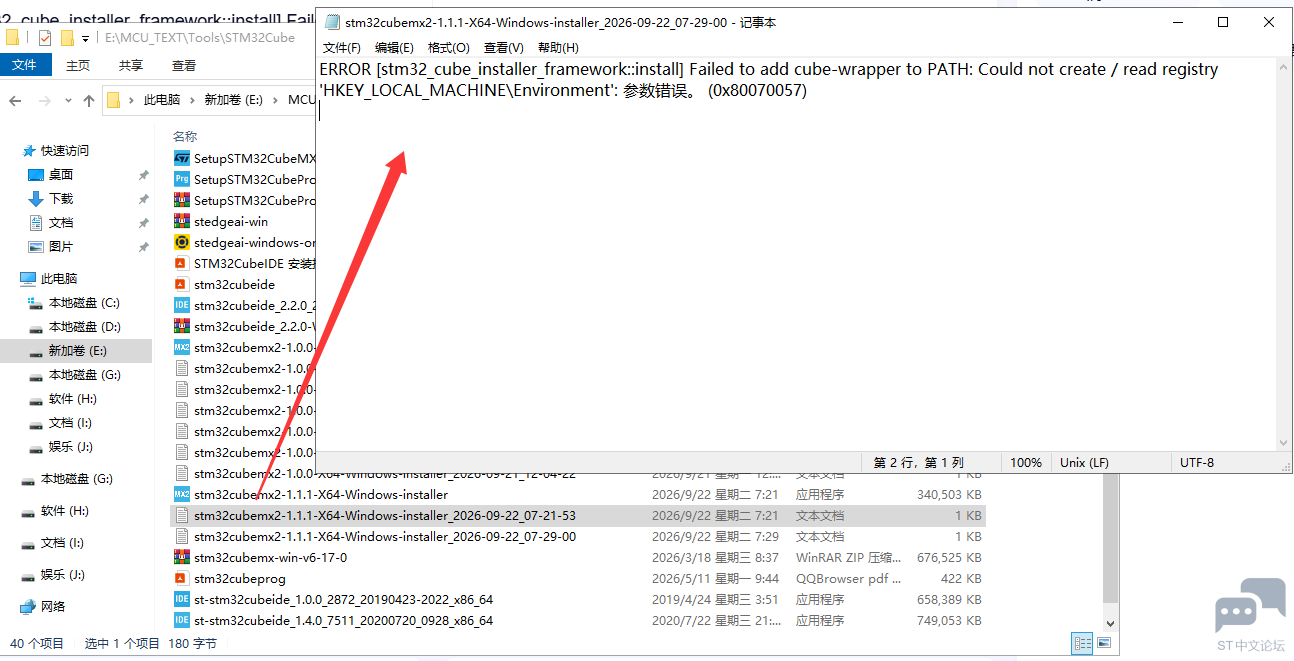The height and width of the screenshot is (661, 1294).
Task: Click the new folder icon in quick access toolbar
Action: click(67, 38)
